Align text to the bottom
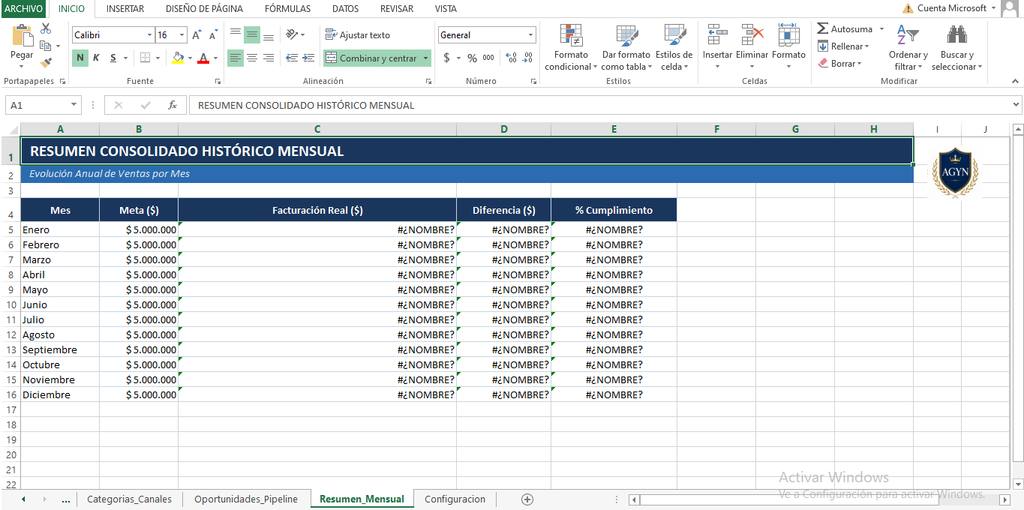1024x510 pixels. [268, 35]
